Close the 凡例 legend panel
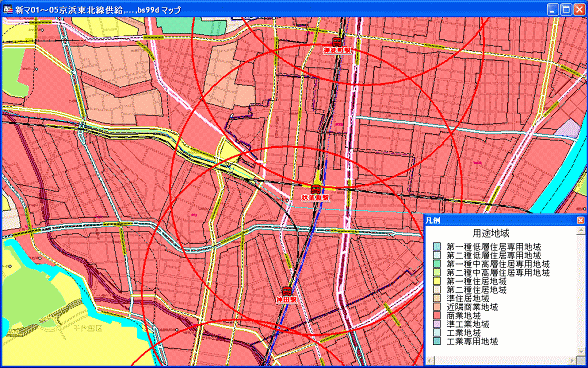Image resolution: width=588 pixels, height=368 pixels. click(580, 220)
